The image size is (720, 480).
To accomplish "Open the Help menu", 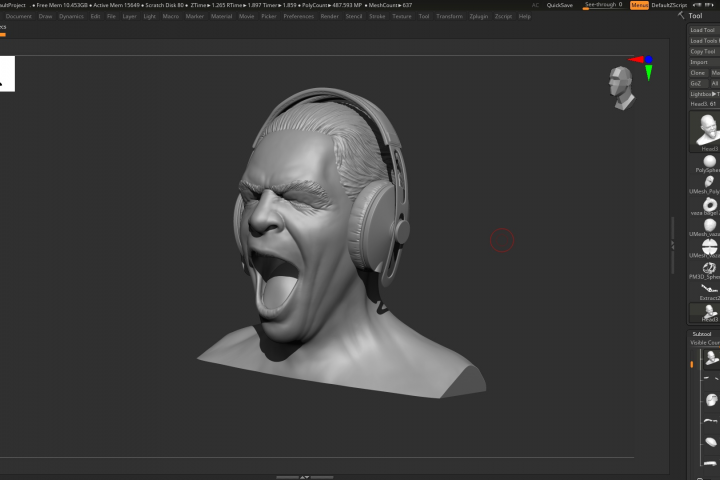I will coord(525,16).
